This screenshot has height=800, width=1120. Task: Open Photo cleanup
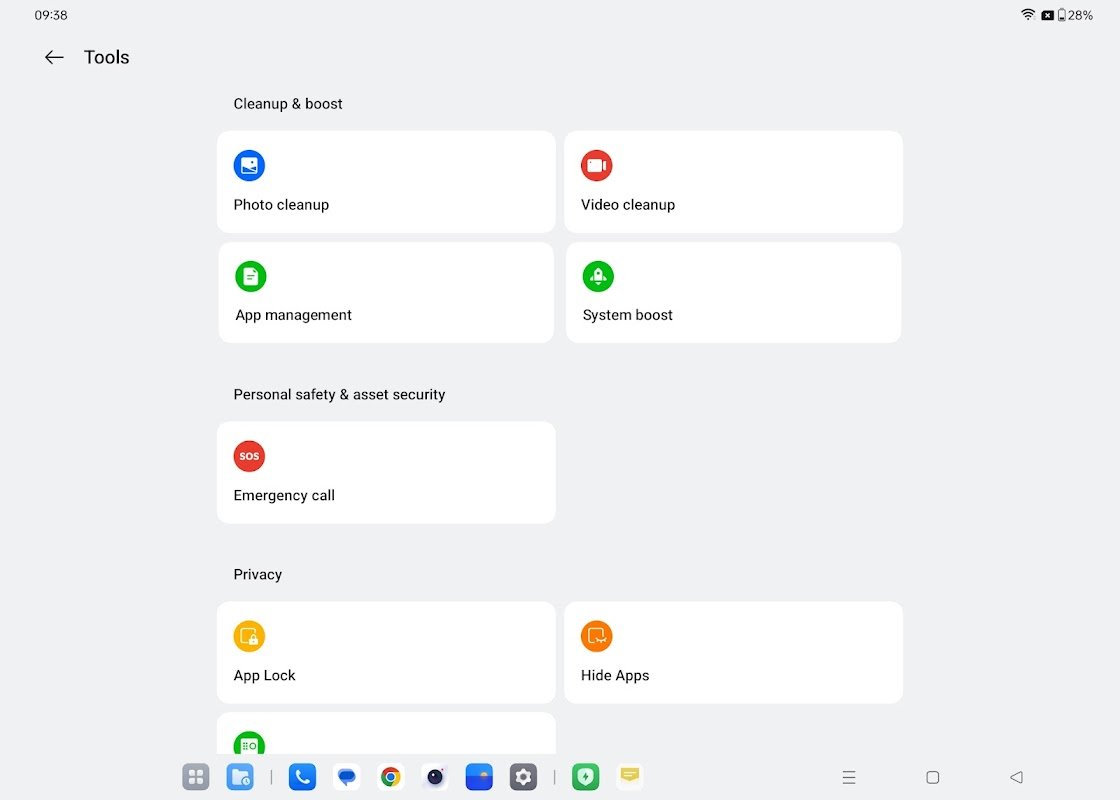point(386,181)
